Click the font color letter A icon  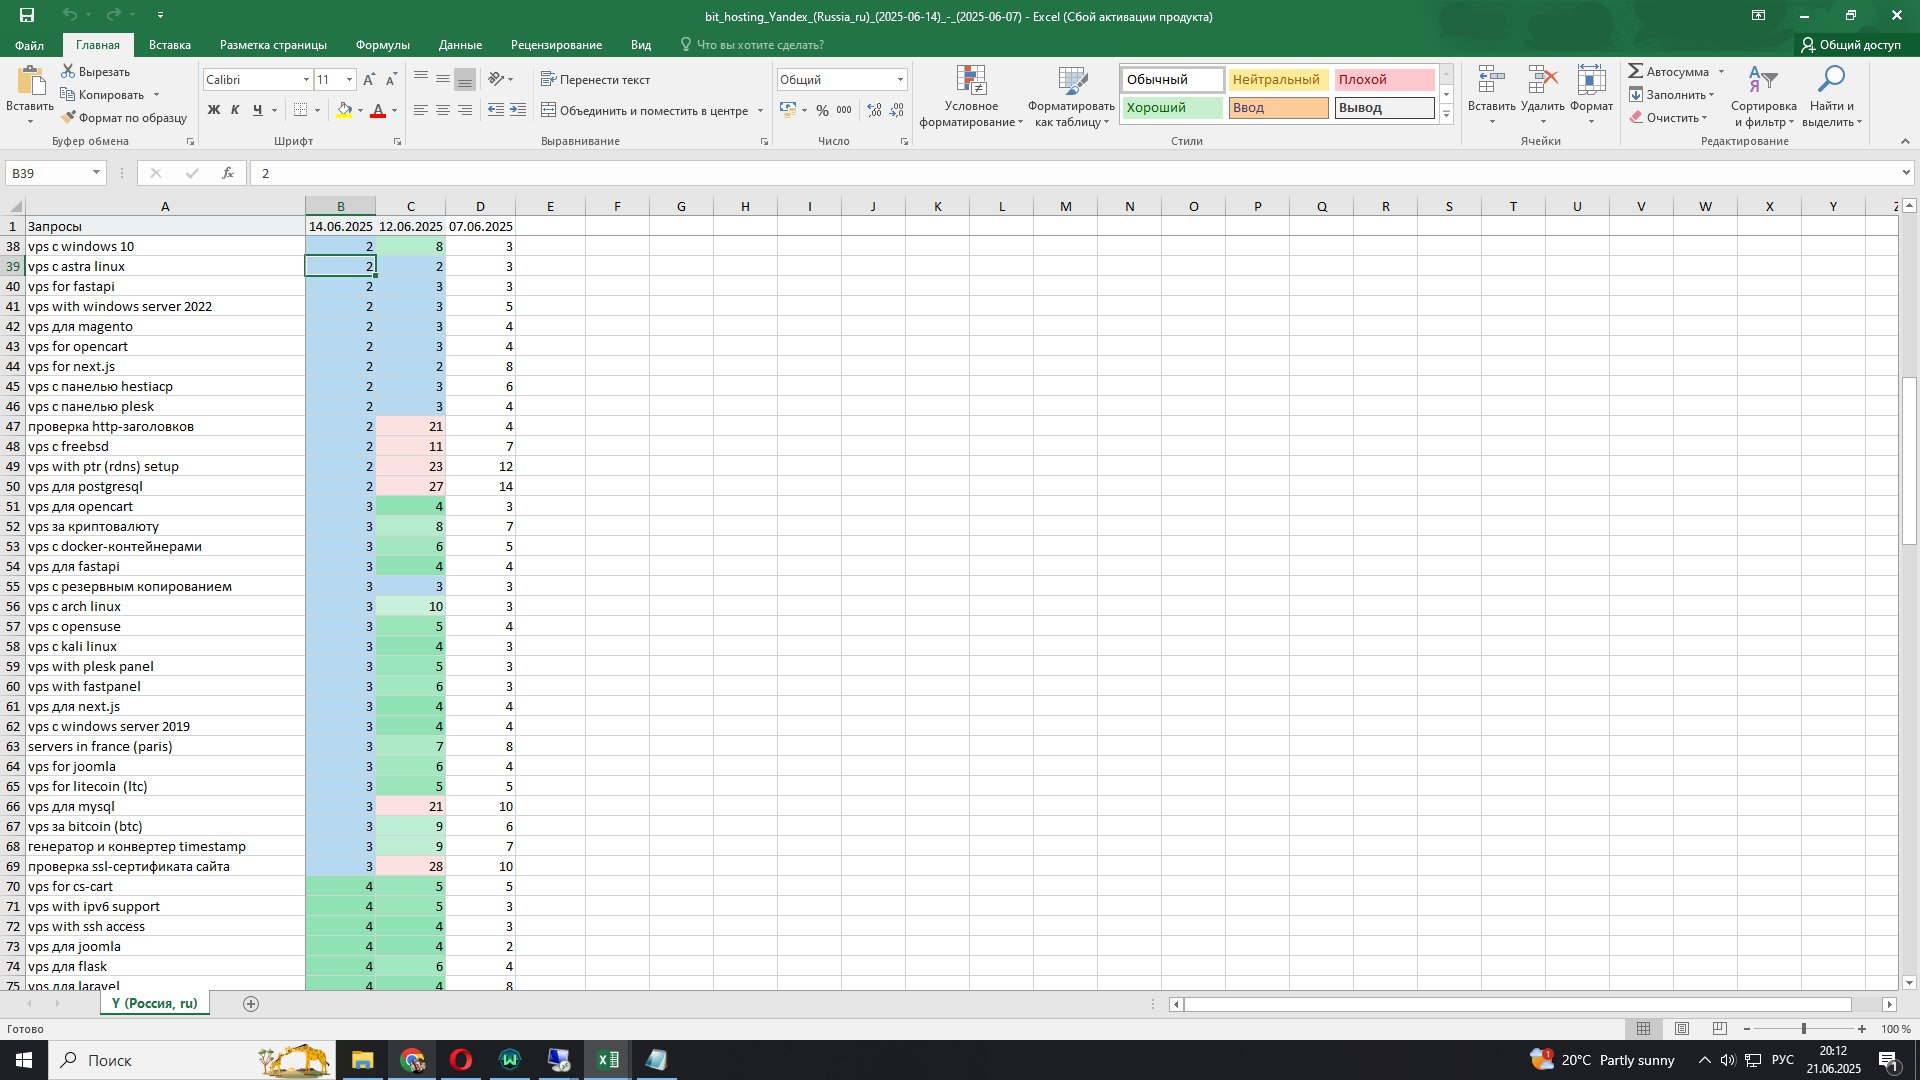[378, 110]
